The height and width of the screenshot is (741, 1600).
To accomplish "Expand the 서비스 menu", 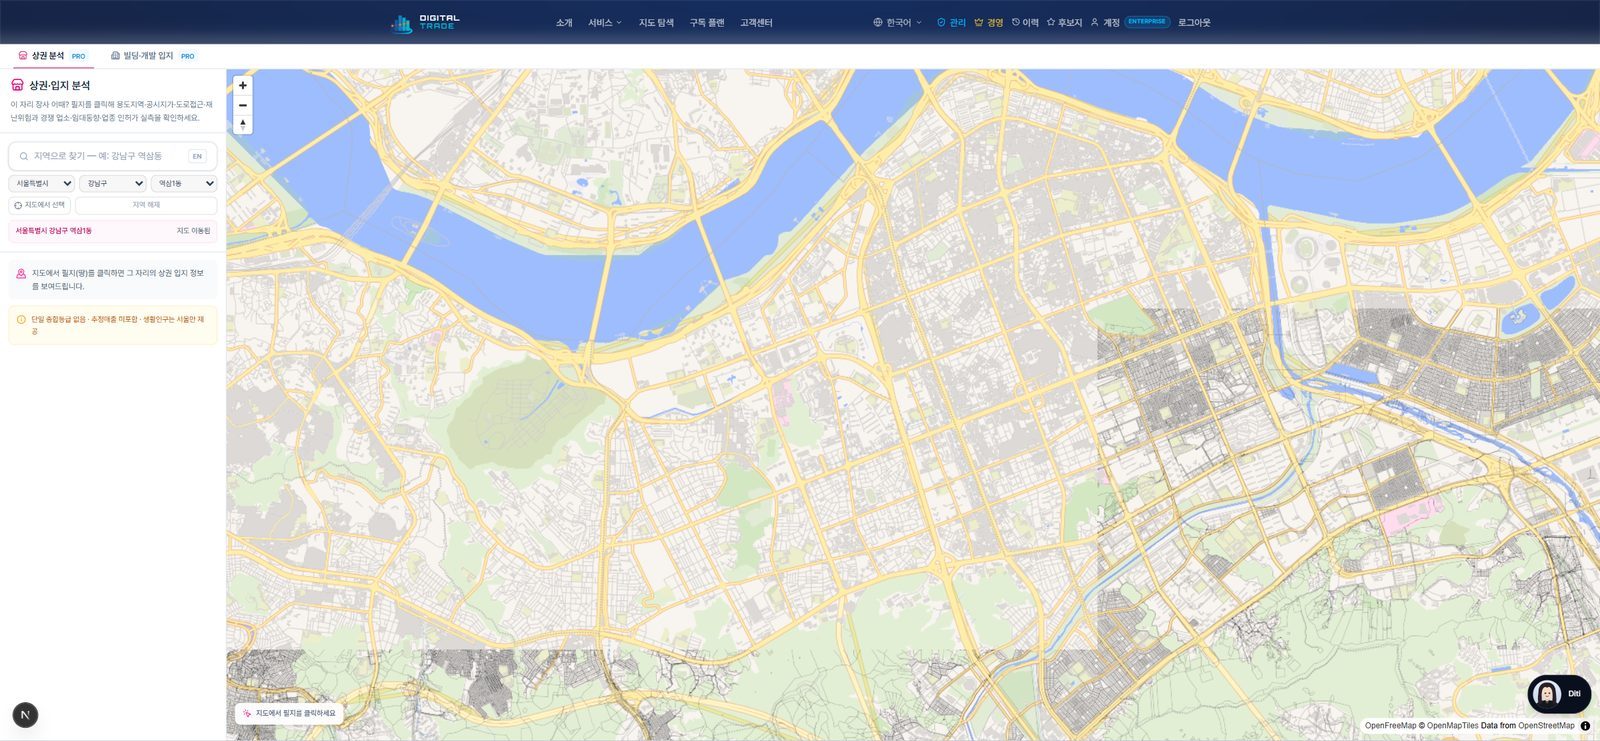I will (x=605, y=22).
